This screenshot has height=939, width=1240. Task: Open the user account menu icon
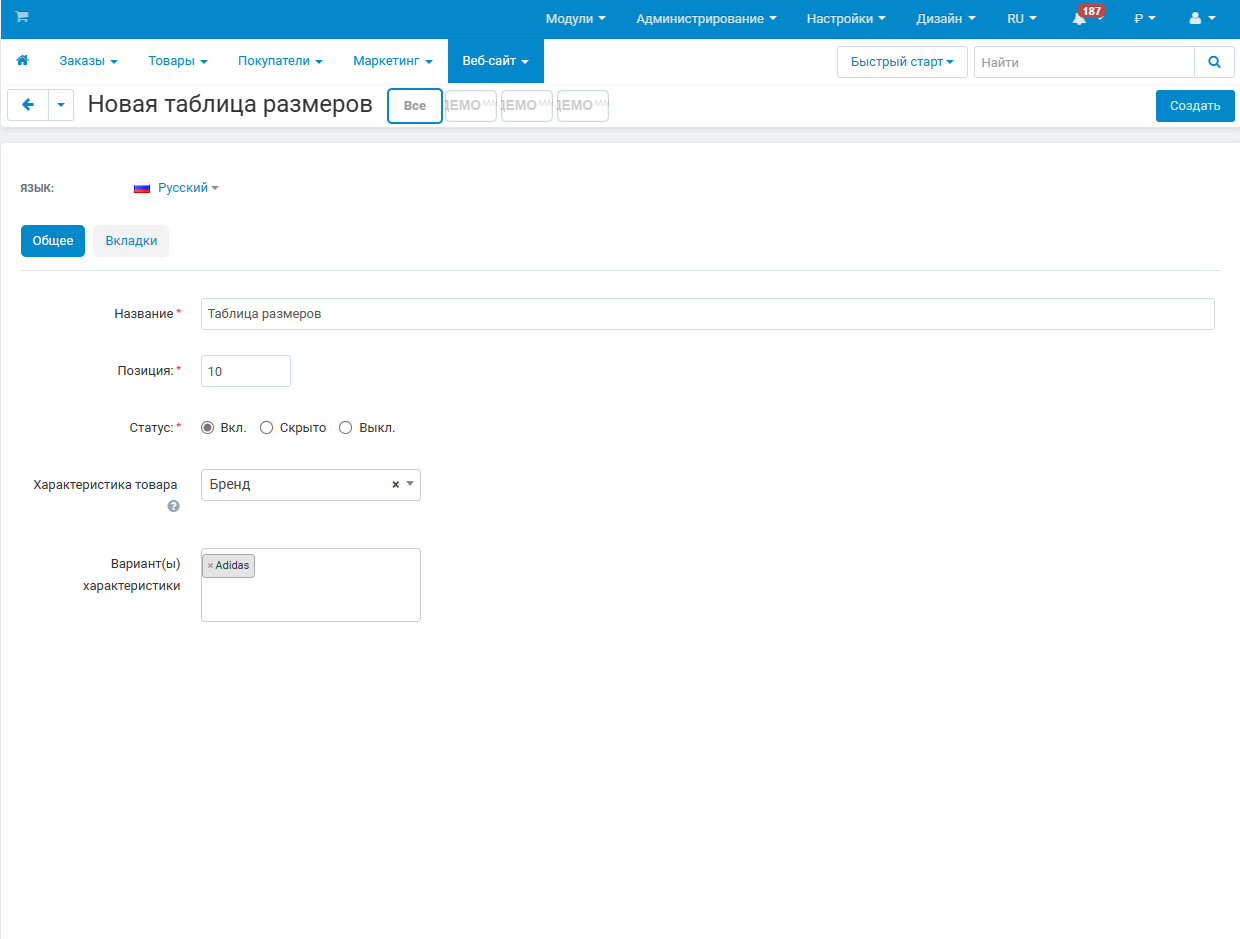click(x=1202, y=18)
